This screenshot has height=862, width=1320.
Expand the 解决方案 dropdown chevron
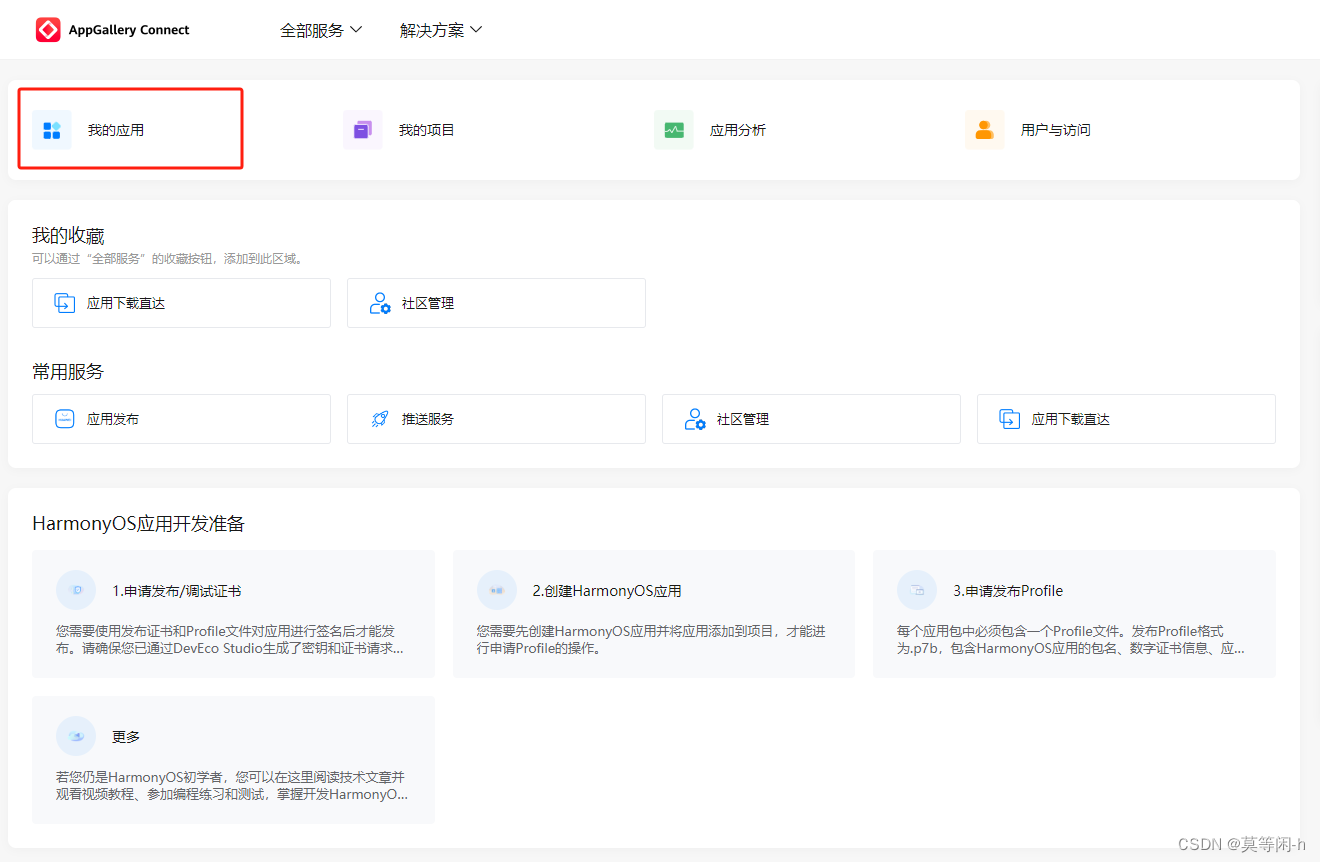click(476, 30)
